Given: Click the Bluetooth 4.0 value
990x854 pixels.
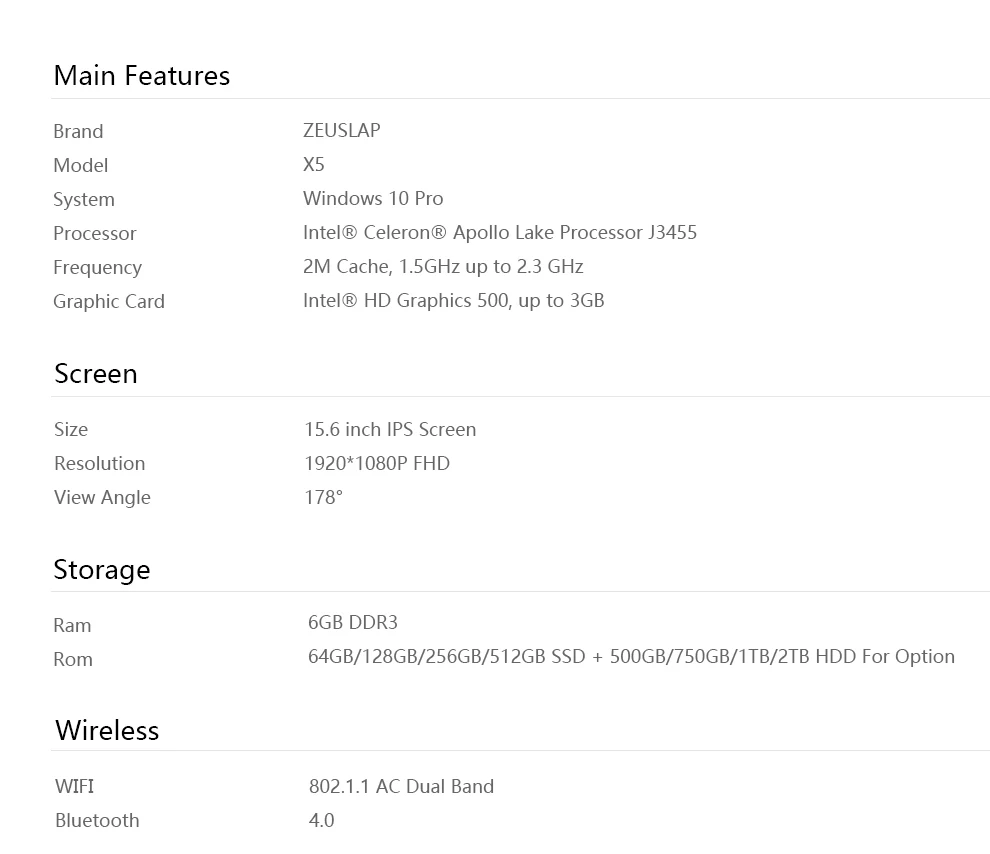Looking at the screenshot, I should tap(321, 821).
